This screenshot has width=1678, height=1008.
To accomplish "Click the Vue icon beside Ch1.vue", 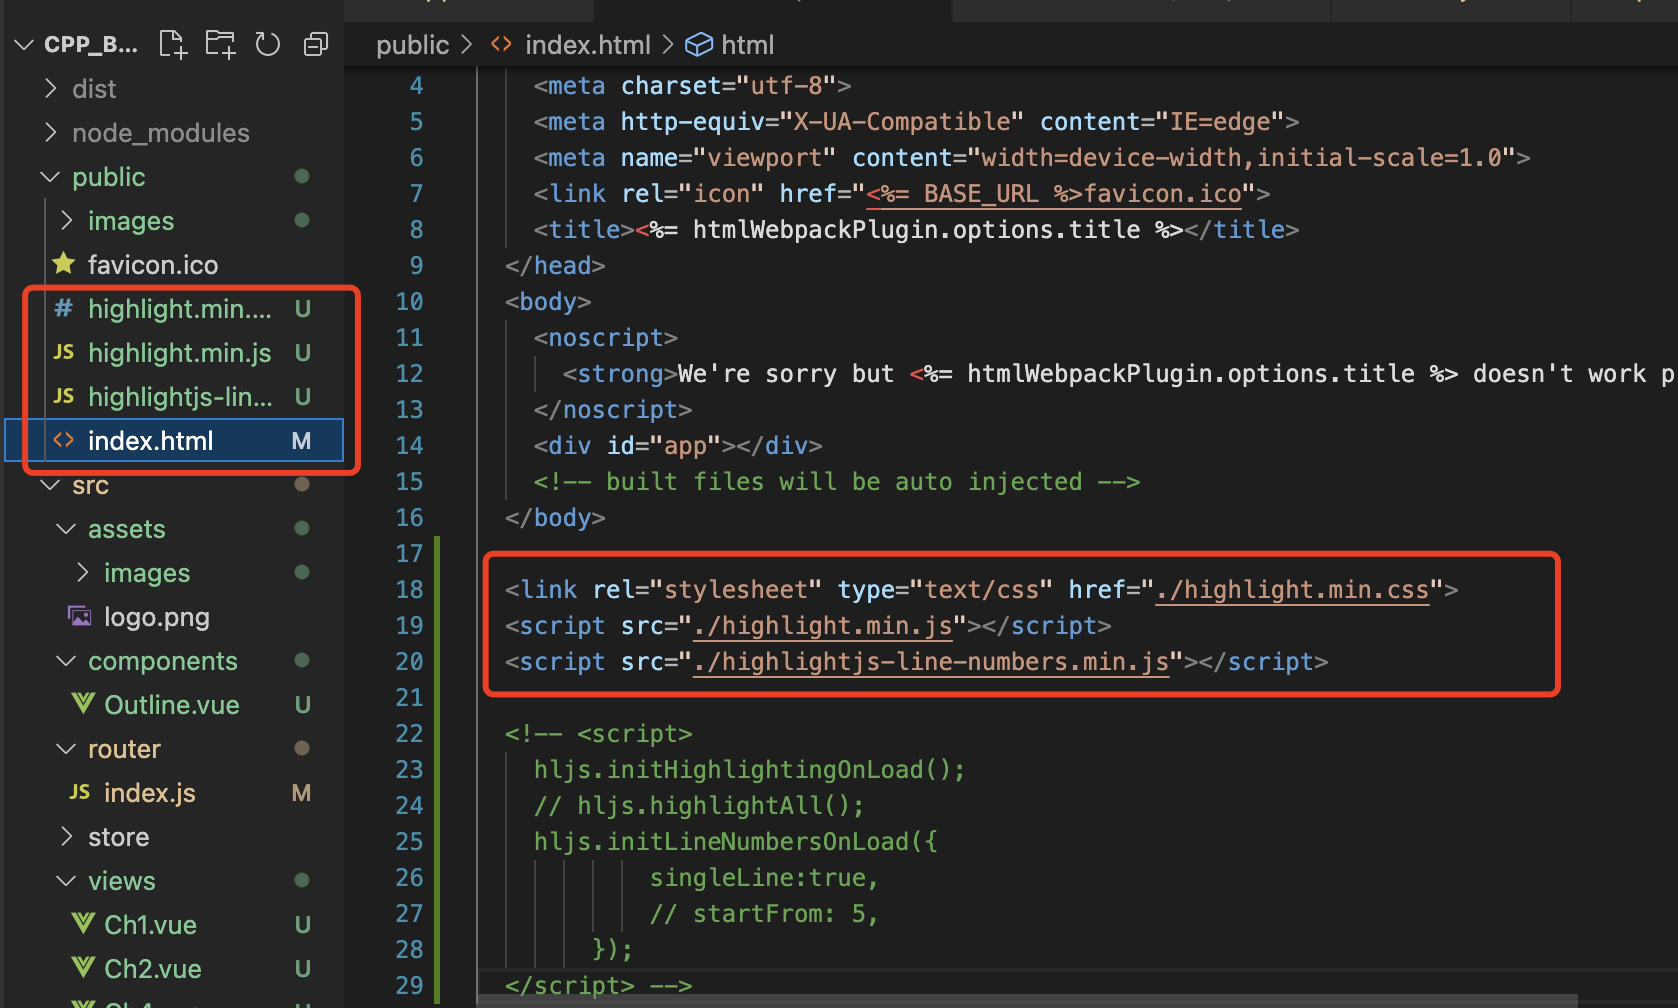I will pyautogui.click(x=83, y=924).
